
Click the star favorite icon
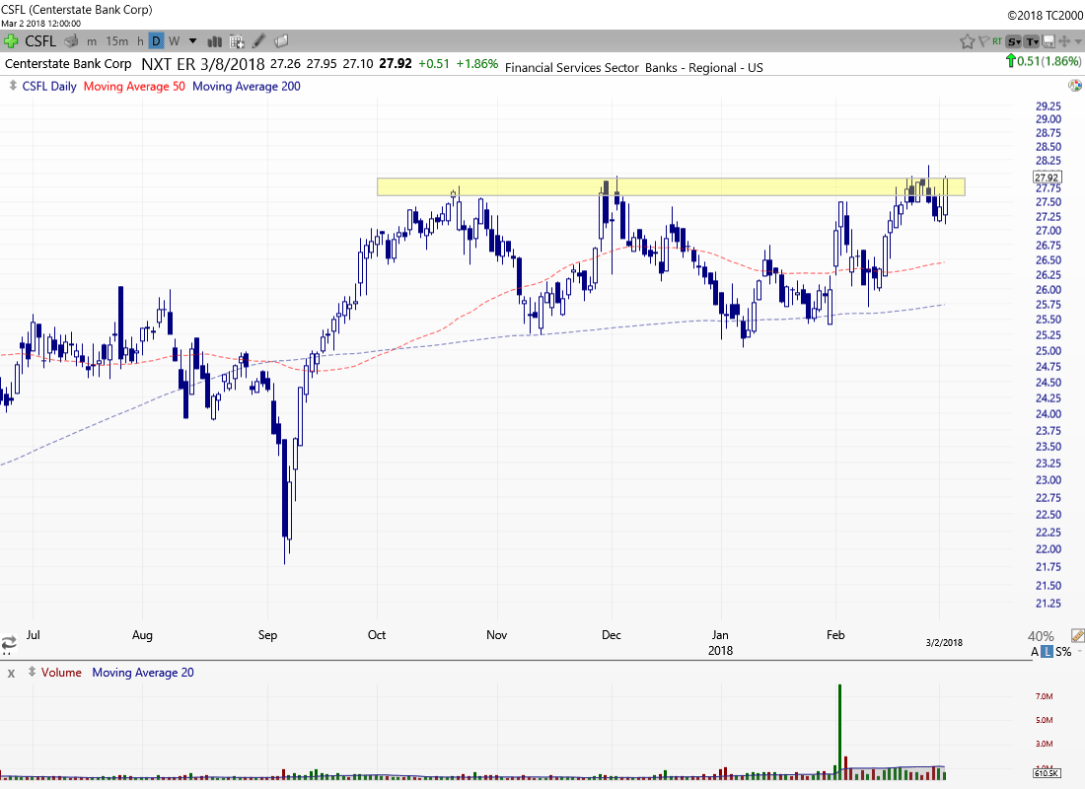coord(967,41)
